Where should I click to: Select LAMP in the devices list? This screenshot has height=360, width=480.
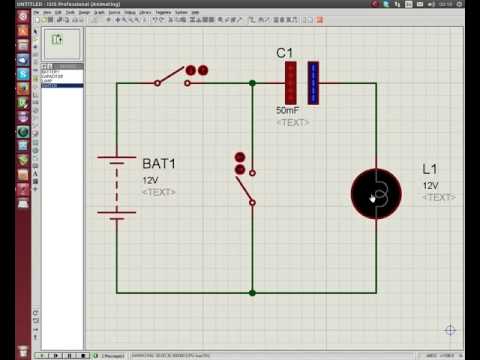pos(62,81)
